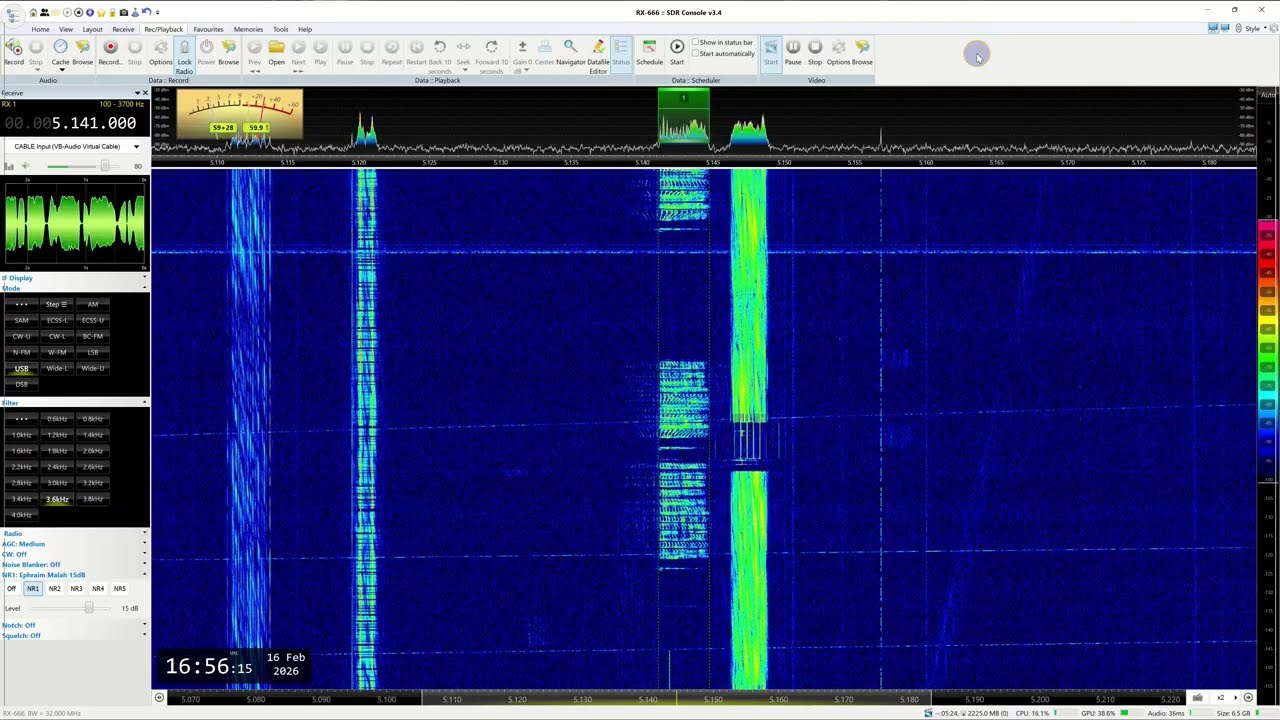Open Video Options gear
The image size is (1280, 720).
(x=838, y=52)
